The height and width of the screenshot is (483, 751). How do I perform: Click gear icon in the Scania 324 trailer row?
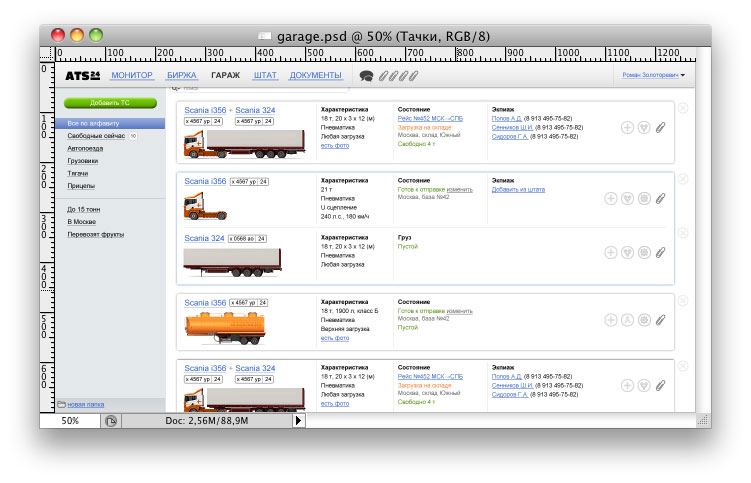[644, 253]
